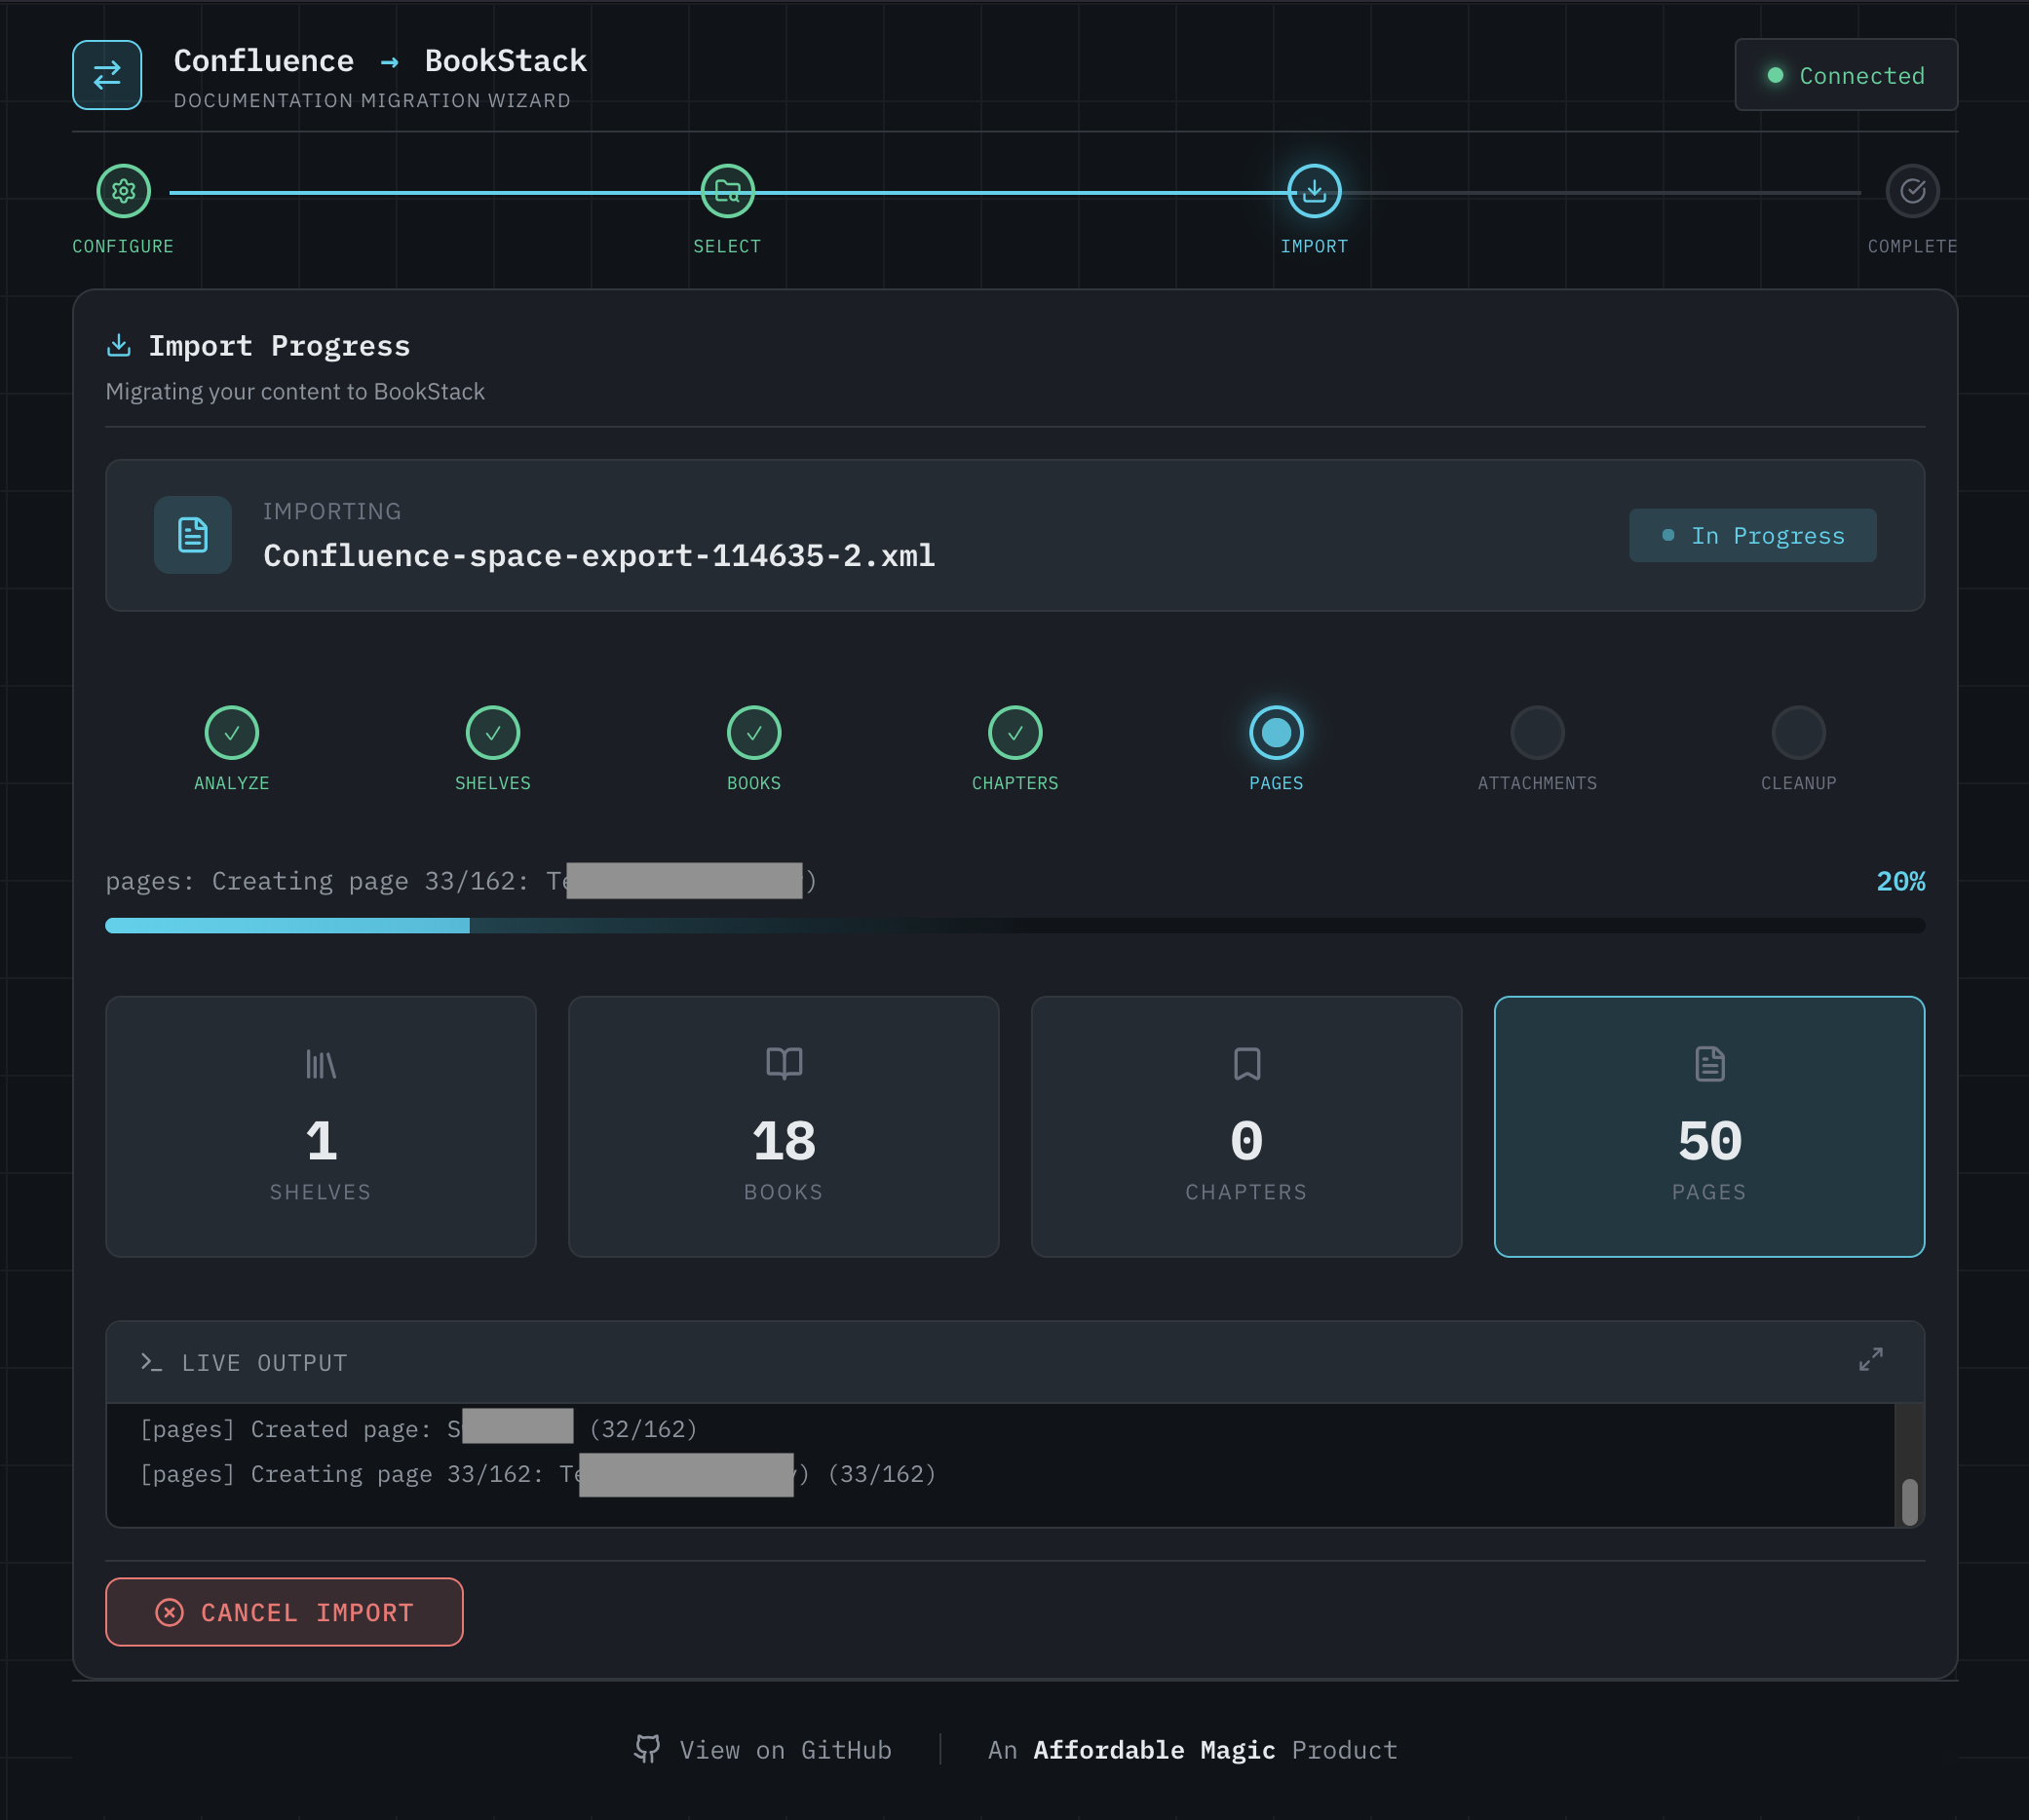Click the Connected status badge
The image size is (2029, 1820).
(x=1845, y=75)
